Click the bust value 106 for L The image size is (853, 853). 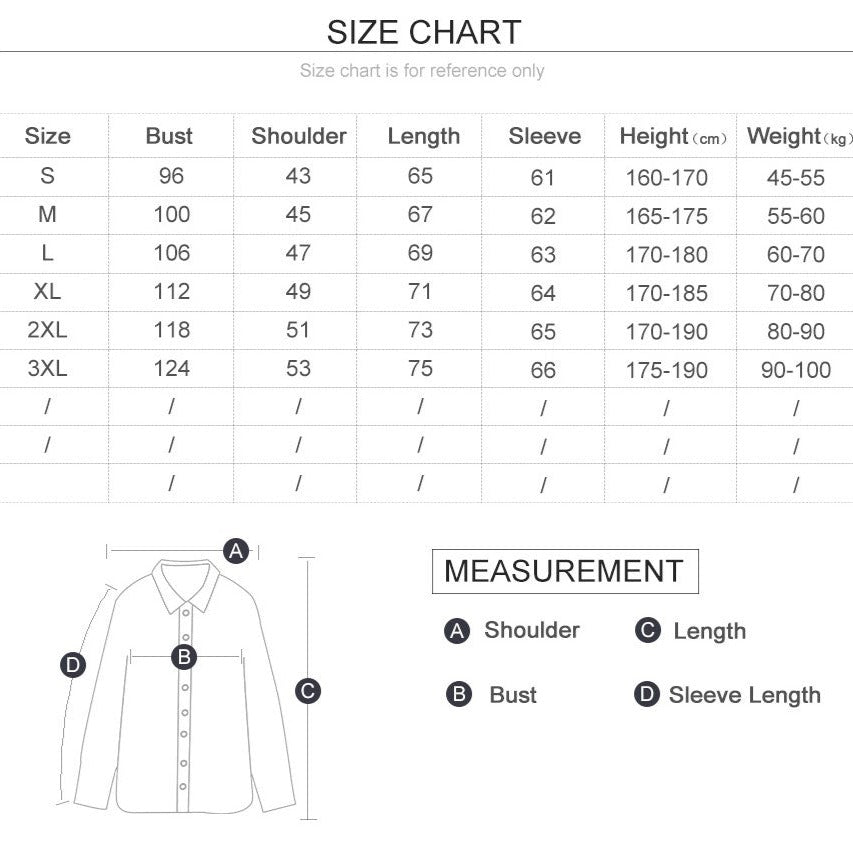171,253
